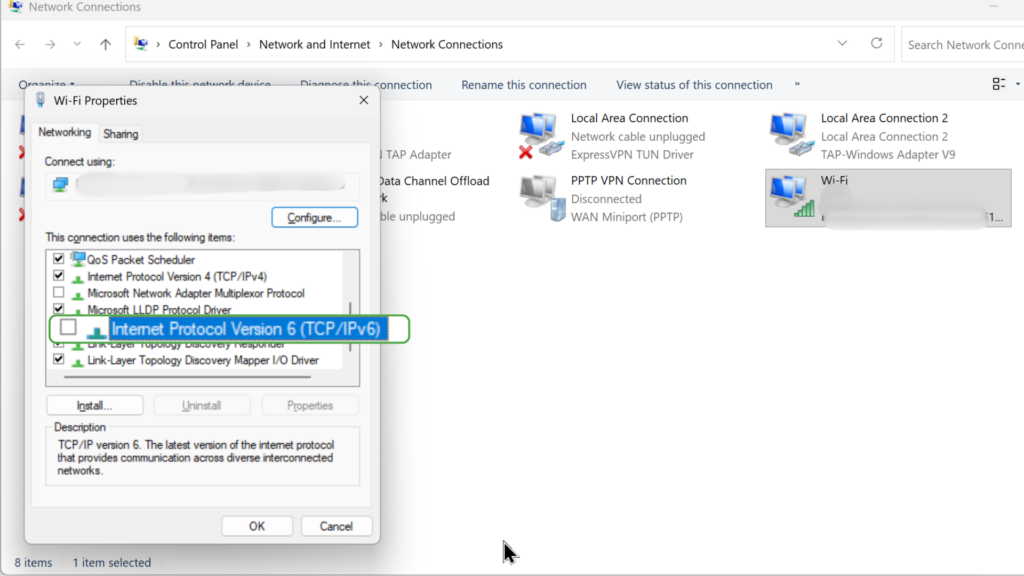Select Microsoft LLDP Protocol Driver row

(x=159, y=310)
